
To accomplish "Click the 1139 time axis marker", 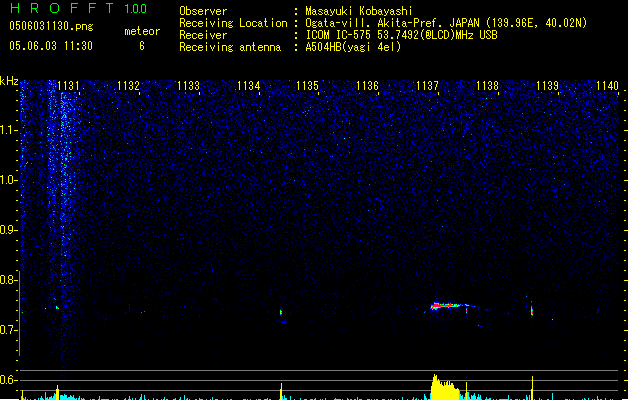I will click(547, 86).
